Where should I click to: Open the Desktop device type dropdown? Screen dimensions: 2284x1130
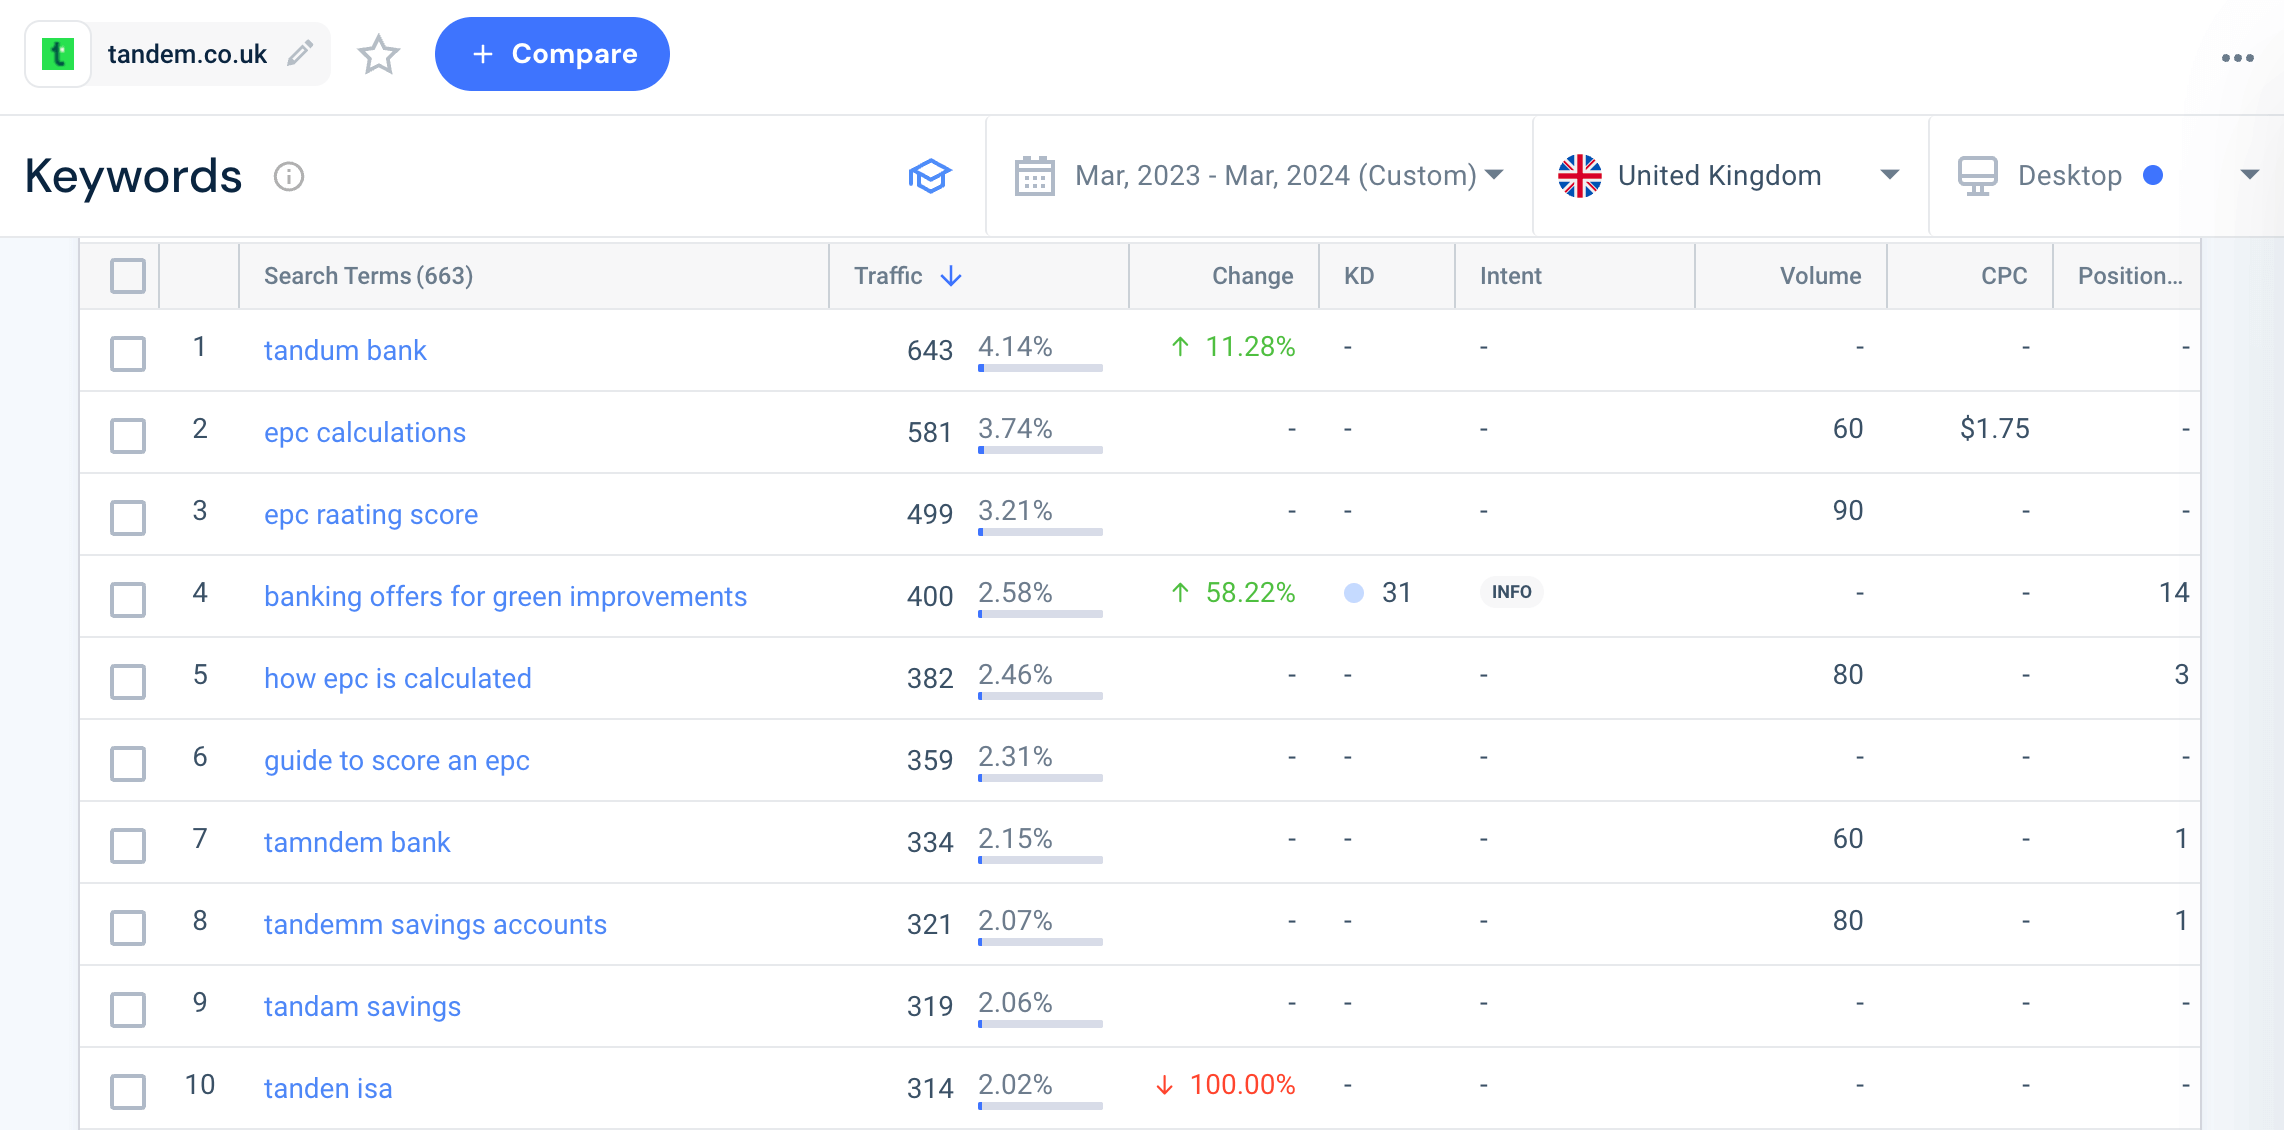[2249, 174]
